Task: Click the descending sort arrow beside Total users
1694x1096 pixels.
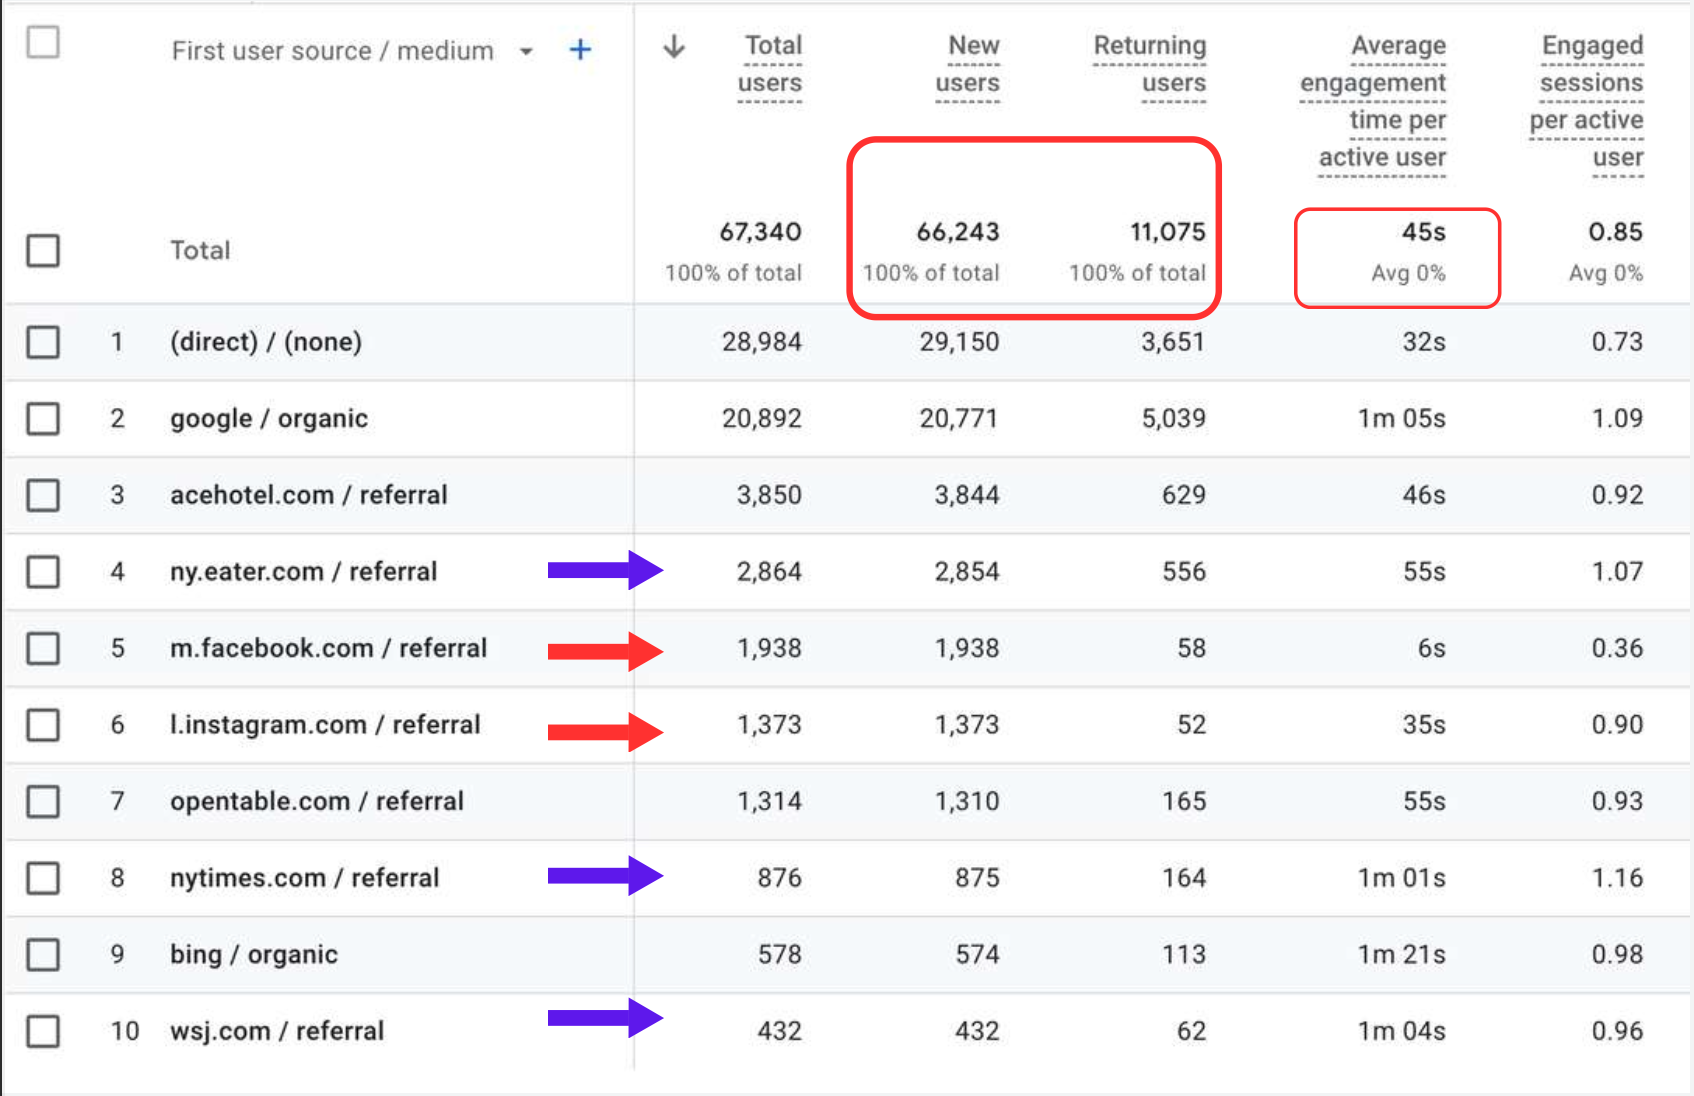Action: [x=674, y=46]
